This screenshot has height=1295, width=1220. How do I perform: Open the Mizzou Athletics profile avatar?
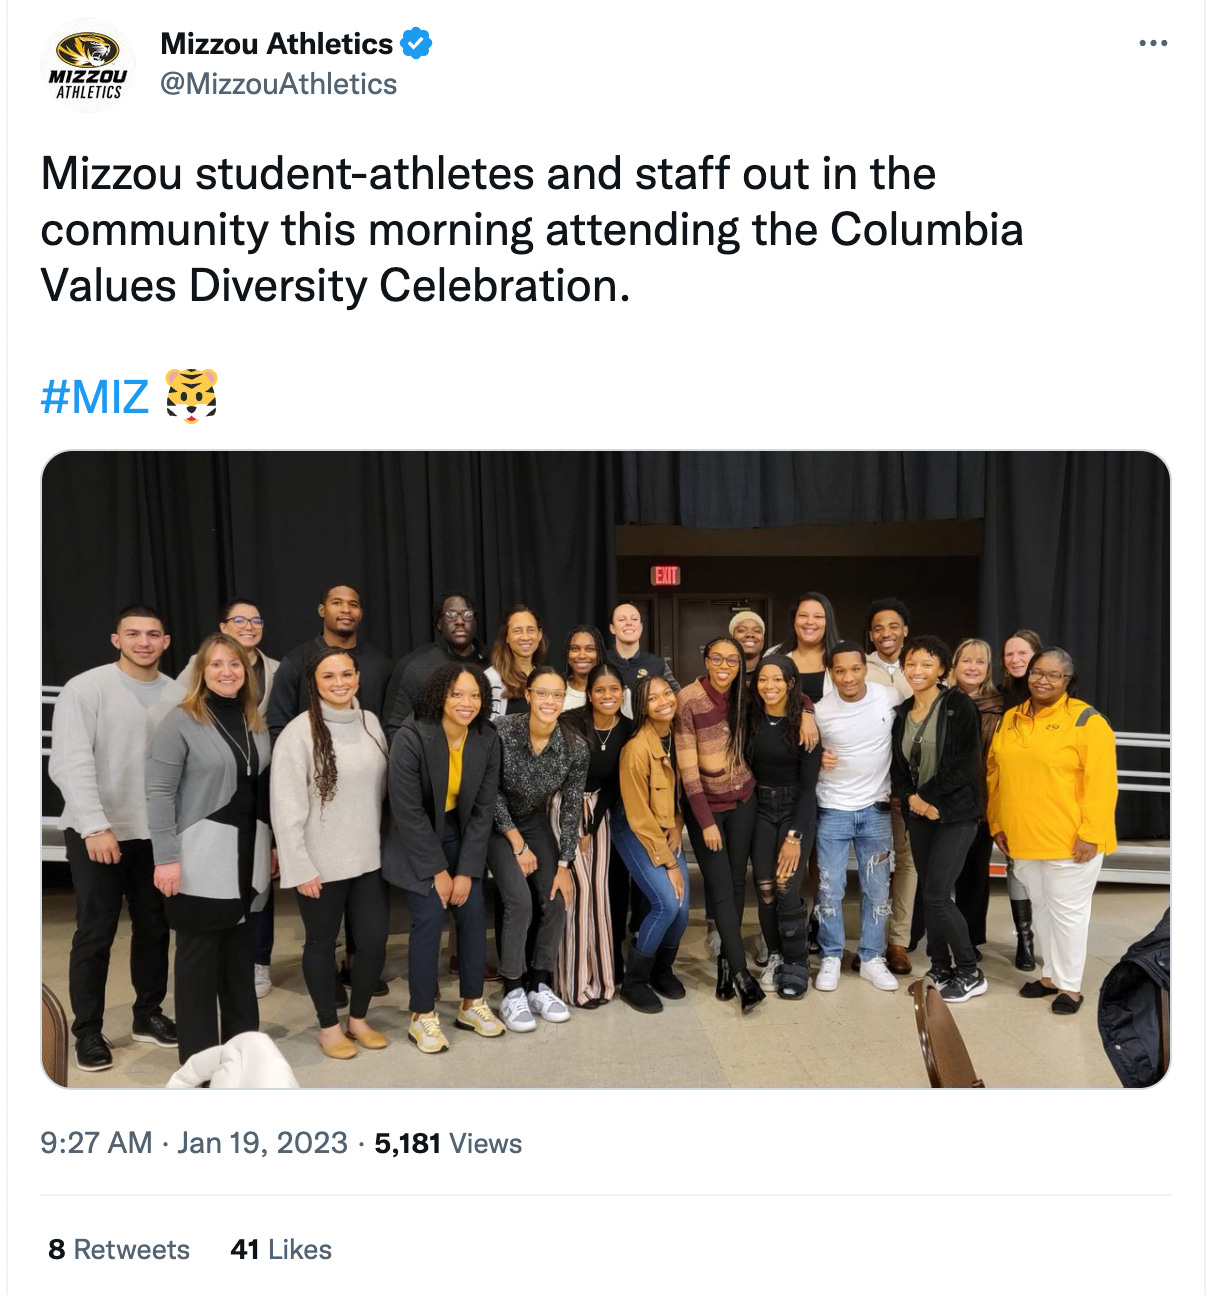pos(86,60)
